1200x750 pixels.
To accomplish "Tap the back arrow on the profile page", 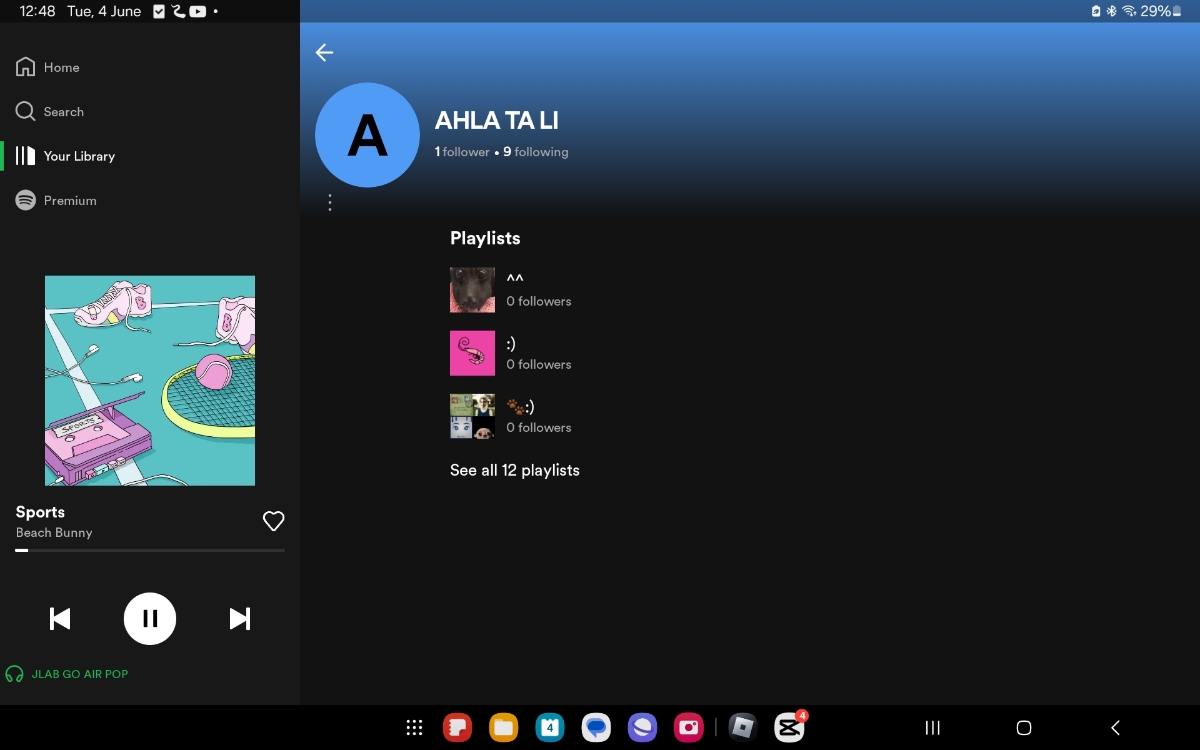I will pyautogui.click(x=324, y=53).
